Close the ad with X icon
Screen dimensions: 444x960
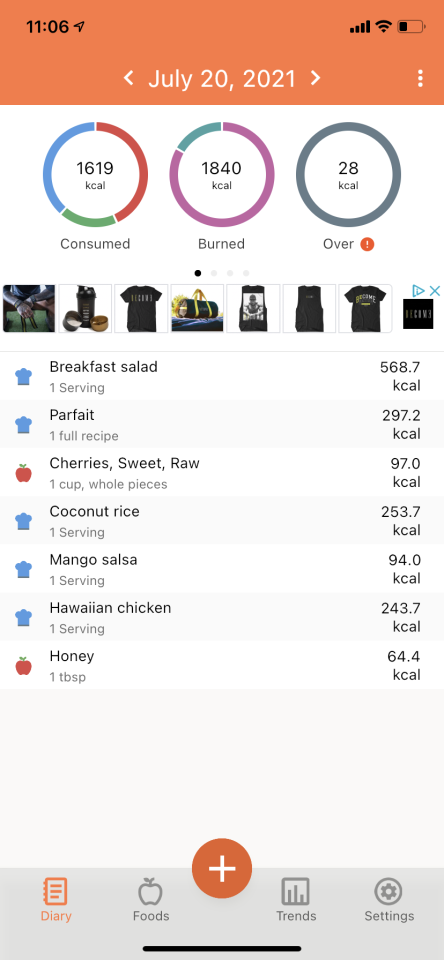pos(434,290)
